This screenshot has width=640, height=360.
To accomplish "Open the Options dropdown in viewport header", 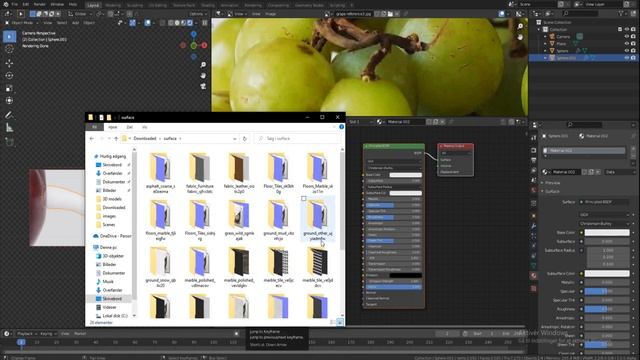I will tap(198, 14).
